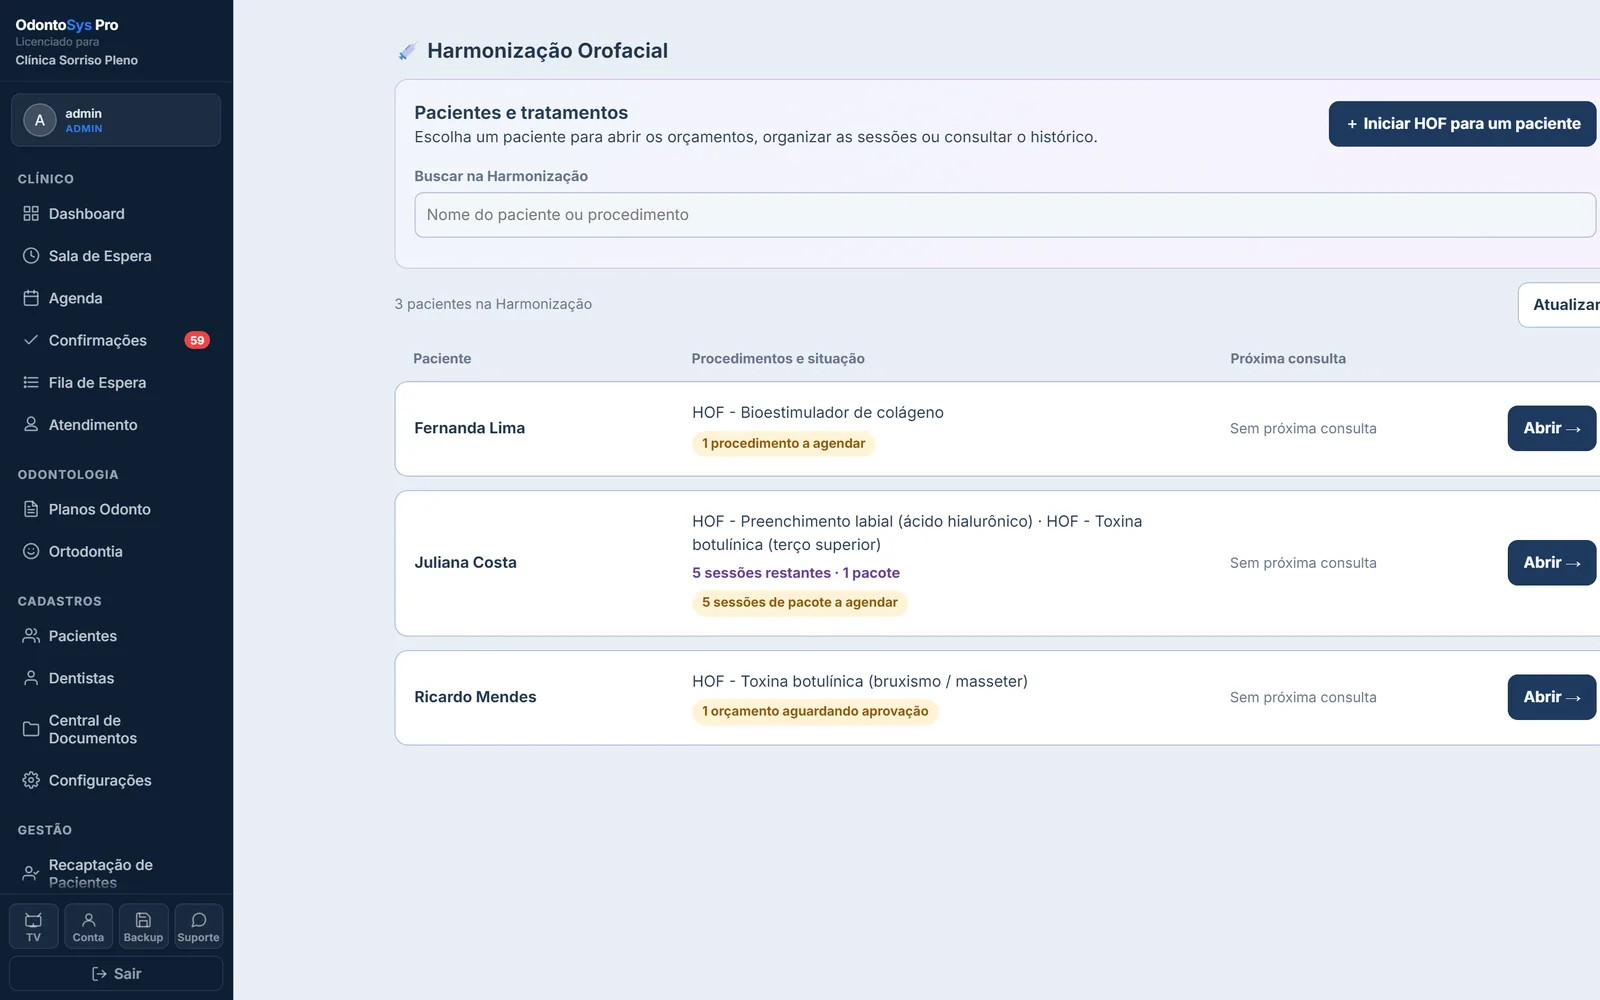Click '5 sessões de pacote a agendar' tag
The height and width of the screenshot is (1000, 1600).
click(800, 602)
